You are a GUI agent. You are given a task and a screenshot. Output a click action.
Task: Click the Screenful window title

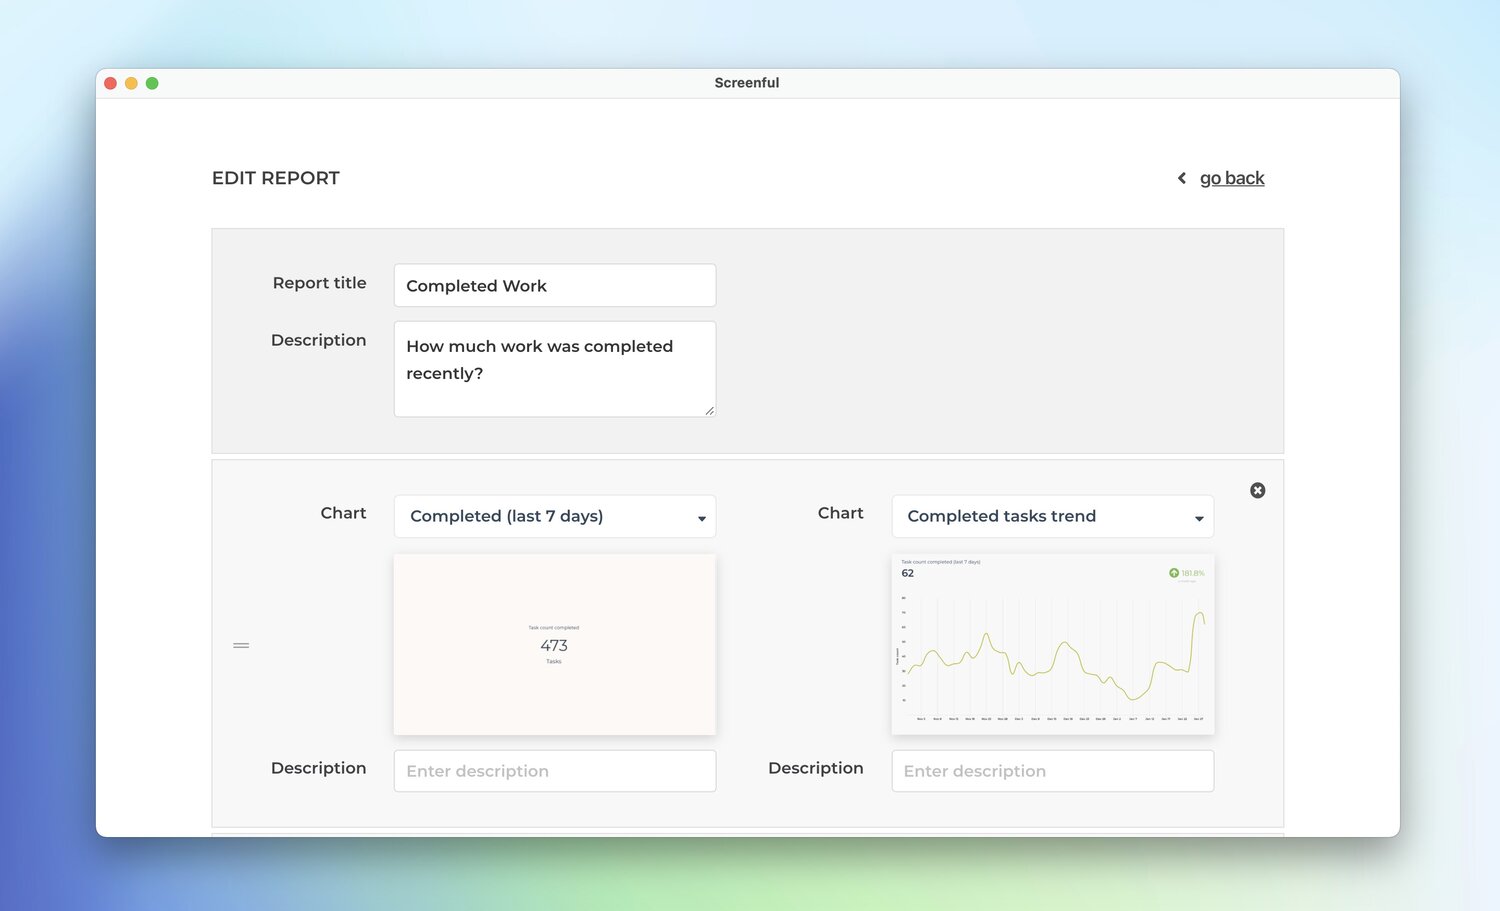[x=747, y=83]
